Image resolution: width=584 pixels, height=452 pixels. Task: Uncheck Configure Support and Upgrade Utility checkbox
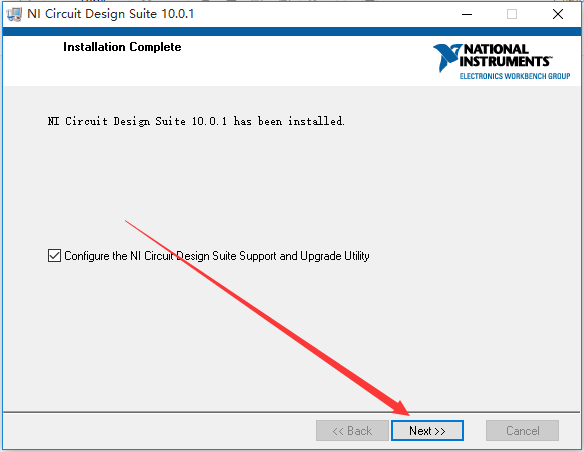[54, 256]
